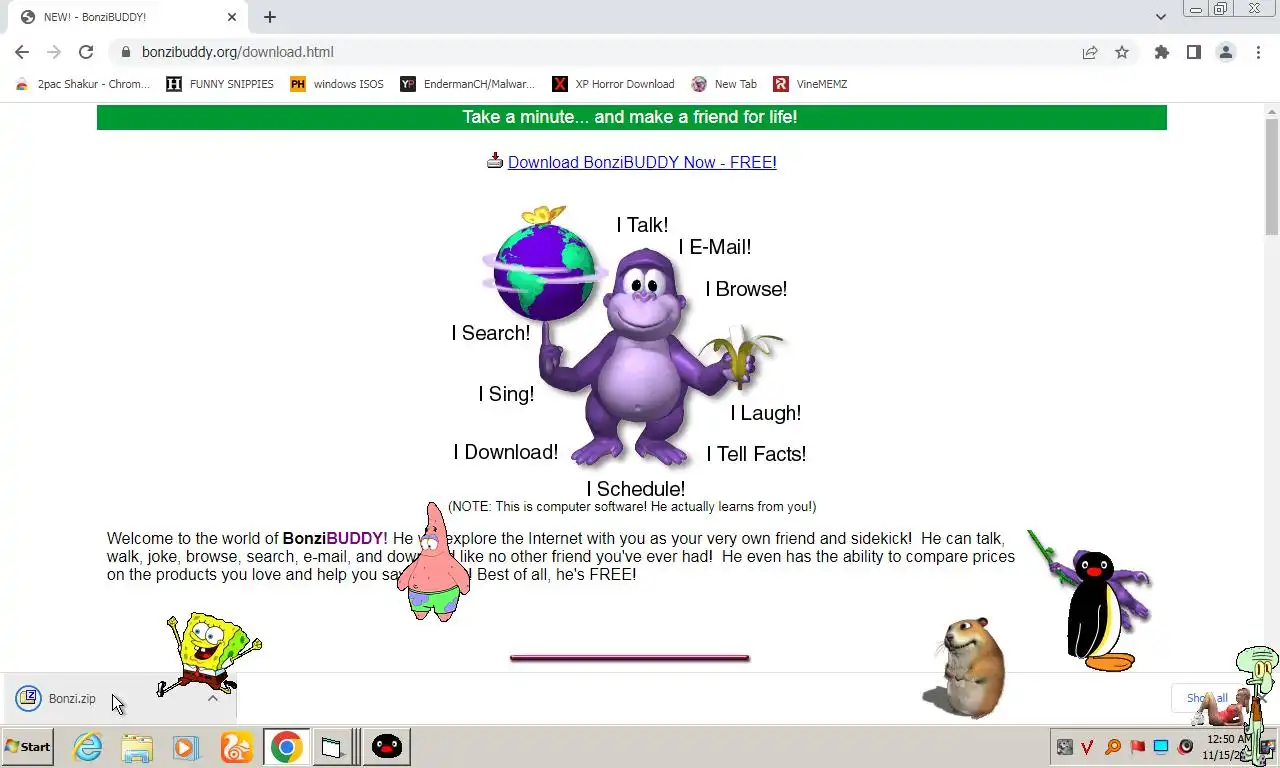Open the FUNNY SNIPPIES bookmark
Image resolution: width=1280 pixels, height=768 pixels.
click(x=220, y=84)
